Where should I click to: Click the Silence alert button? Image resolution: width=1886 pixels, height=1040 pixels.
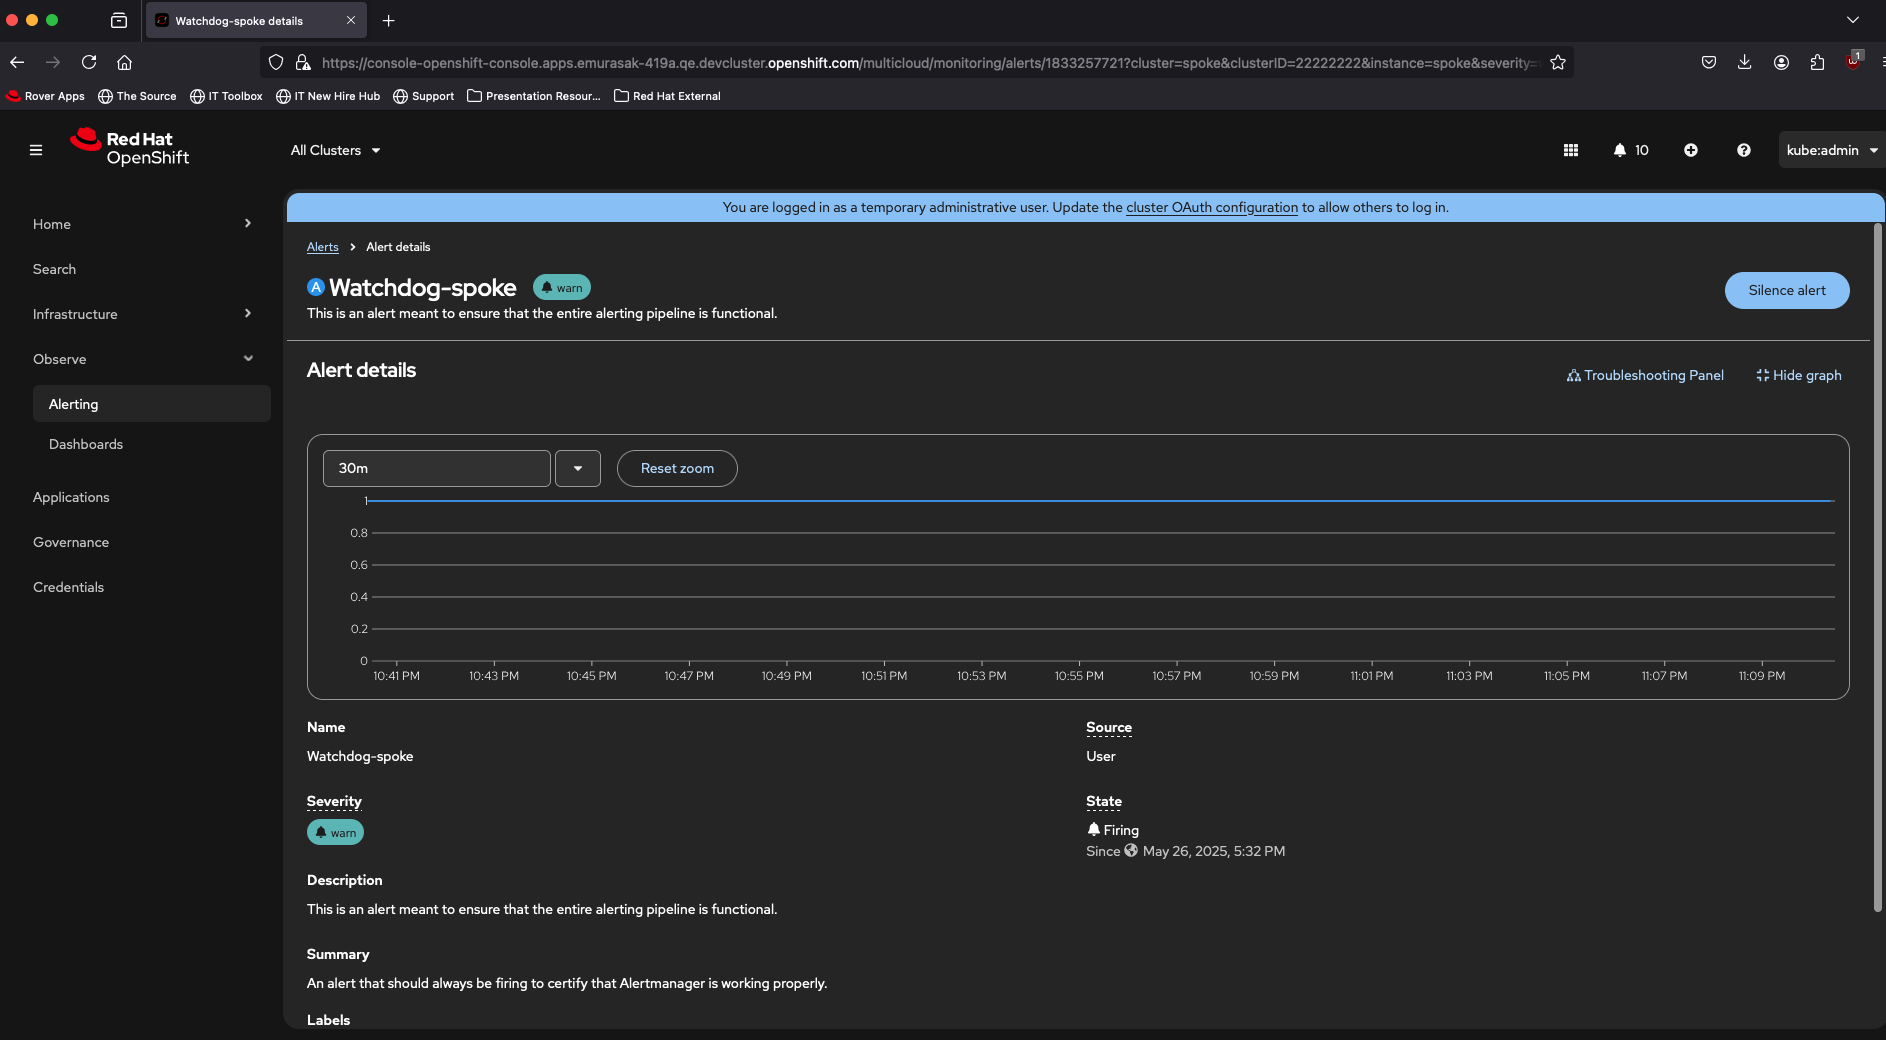point(1786,290)
